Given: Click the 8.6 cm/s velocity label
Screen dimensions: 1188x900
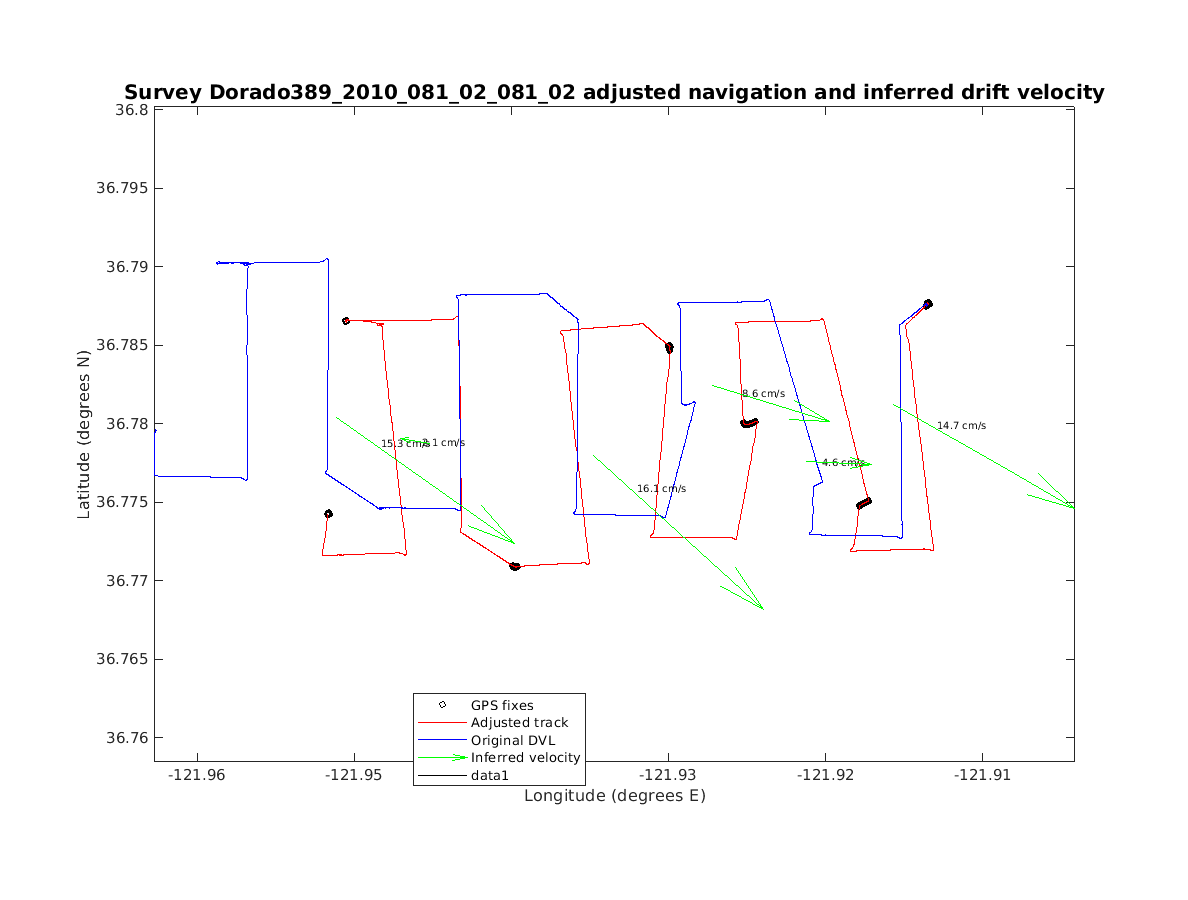Looking at the screenshot, I should pos(763,394).
